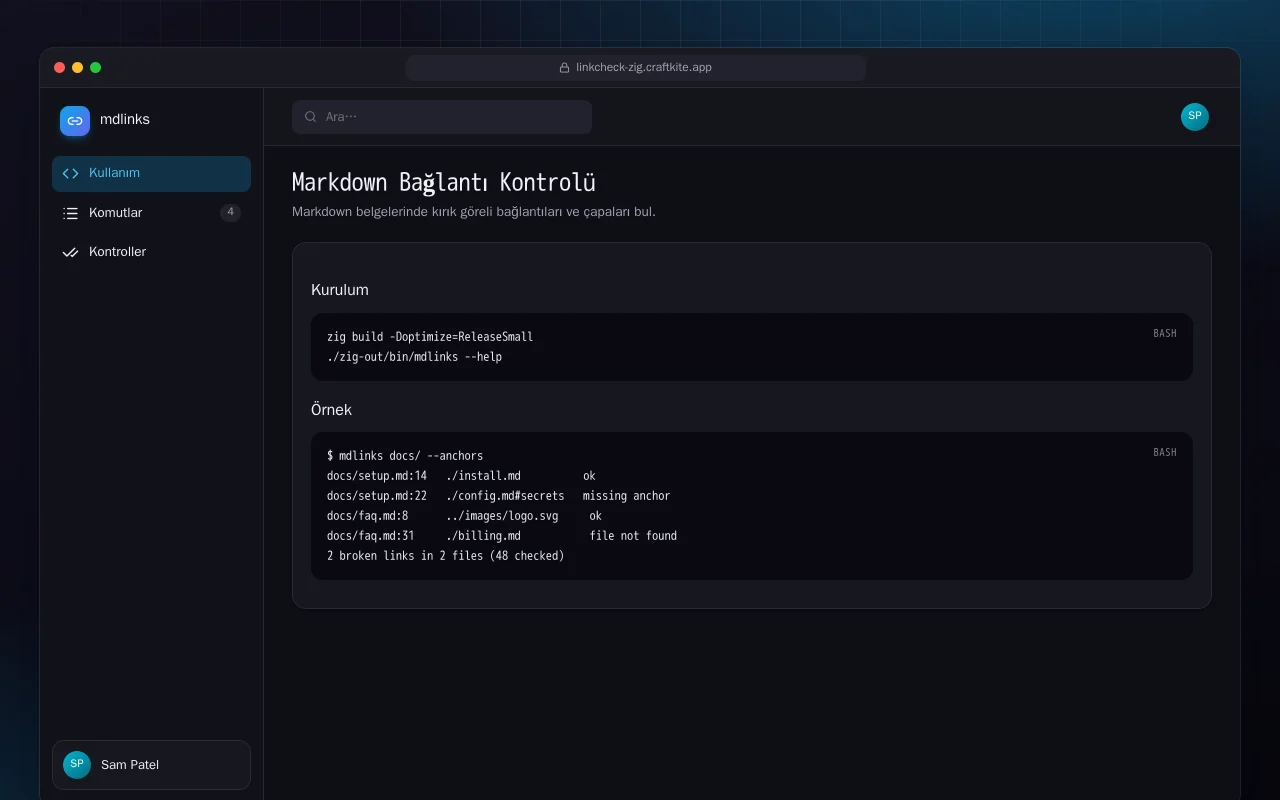1280x800 pixels.
Task: Click the Kurulum section heading
Action: point(340,290)
